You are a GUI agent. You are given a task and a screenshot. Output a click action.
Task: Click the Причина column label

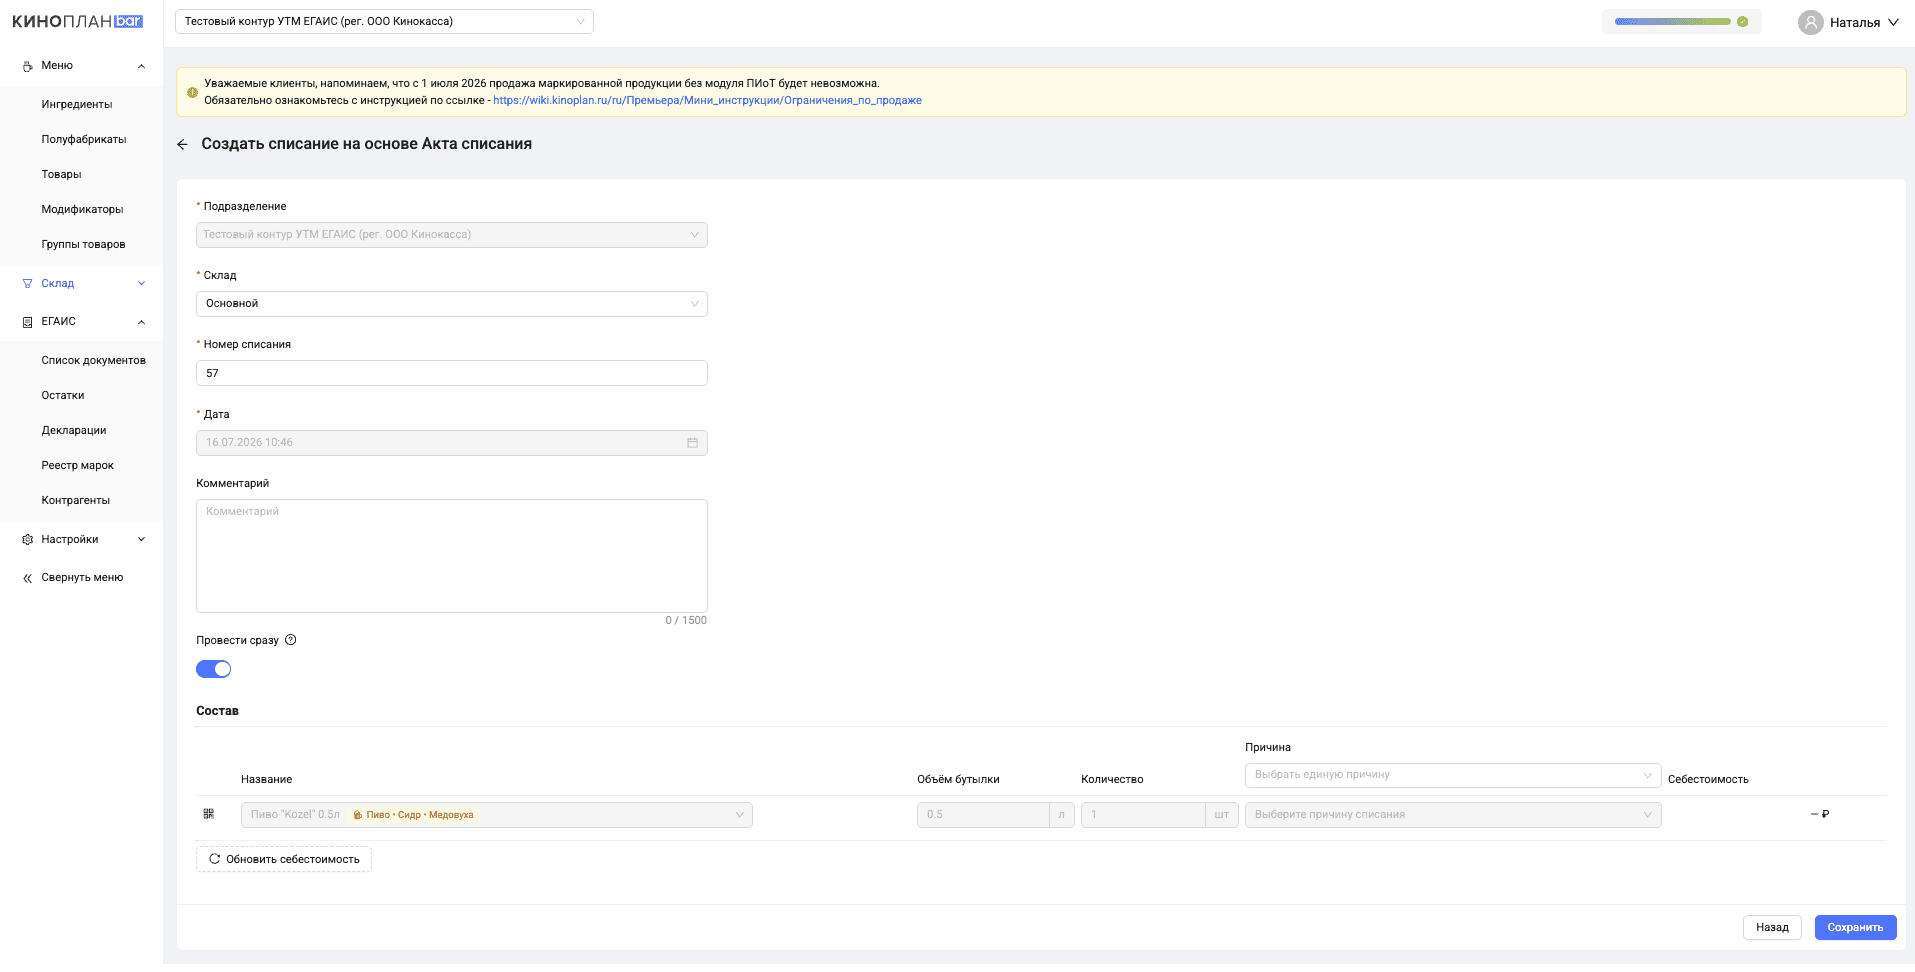point(1268,748)
